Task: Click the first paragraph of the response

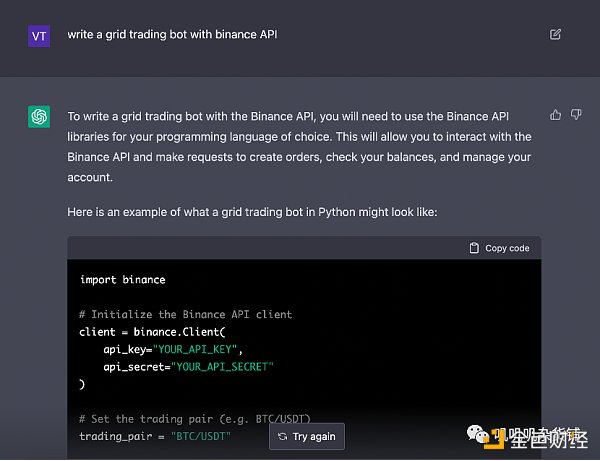Action: [x=299, y=147]
